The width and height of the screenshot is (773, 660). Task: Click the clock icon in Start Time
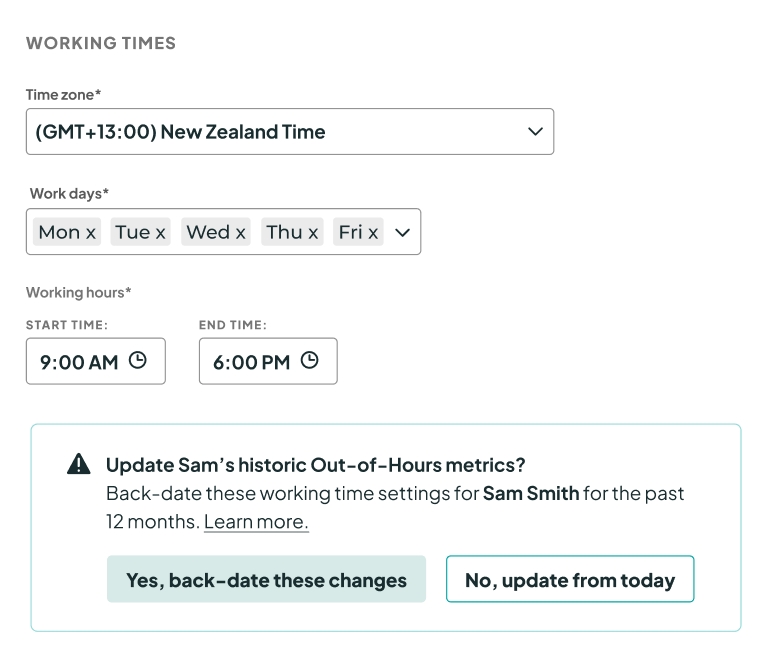137,361
